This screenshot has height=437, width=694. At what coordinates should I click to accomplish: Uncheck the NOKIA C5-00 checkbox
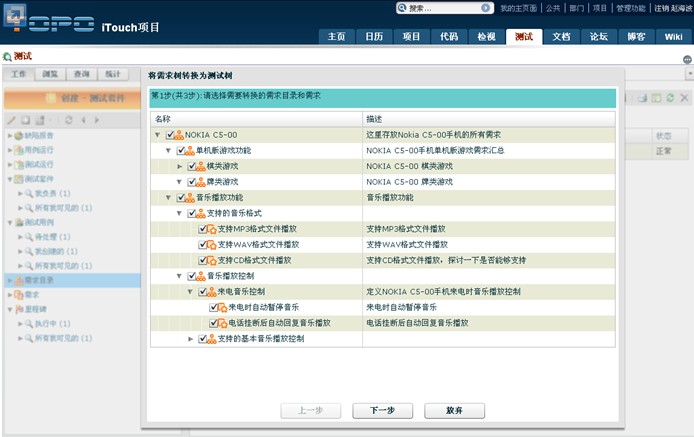click(x=170, y=135)
